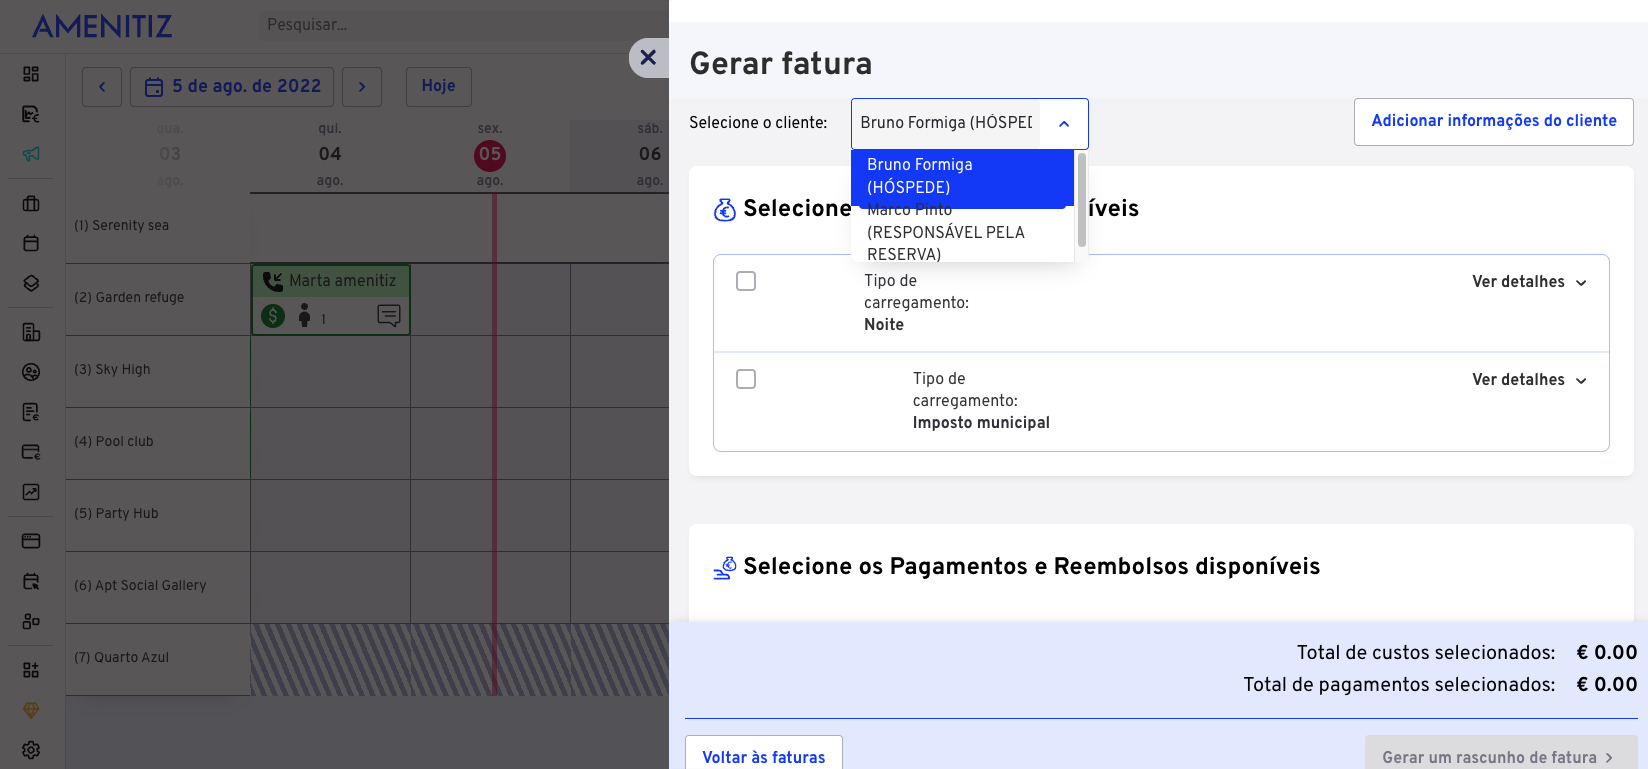Go to previous date with left chevron
1648x769 pixels.
click(102, 87)
